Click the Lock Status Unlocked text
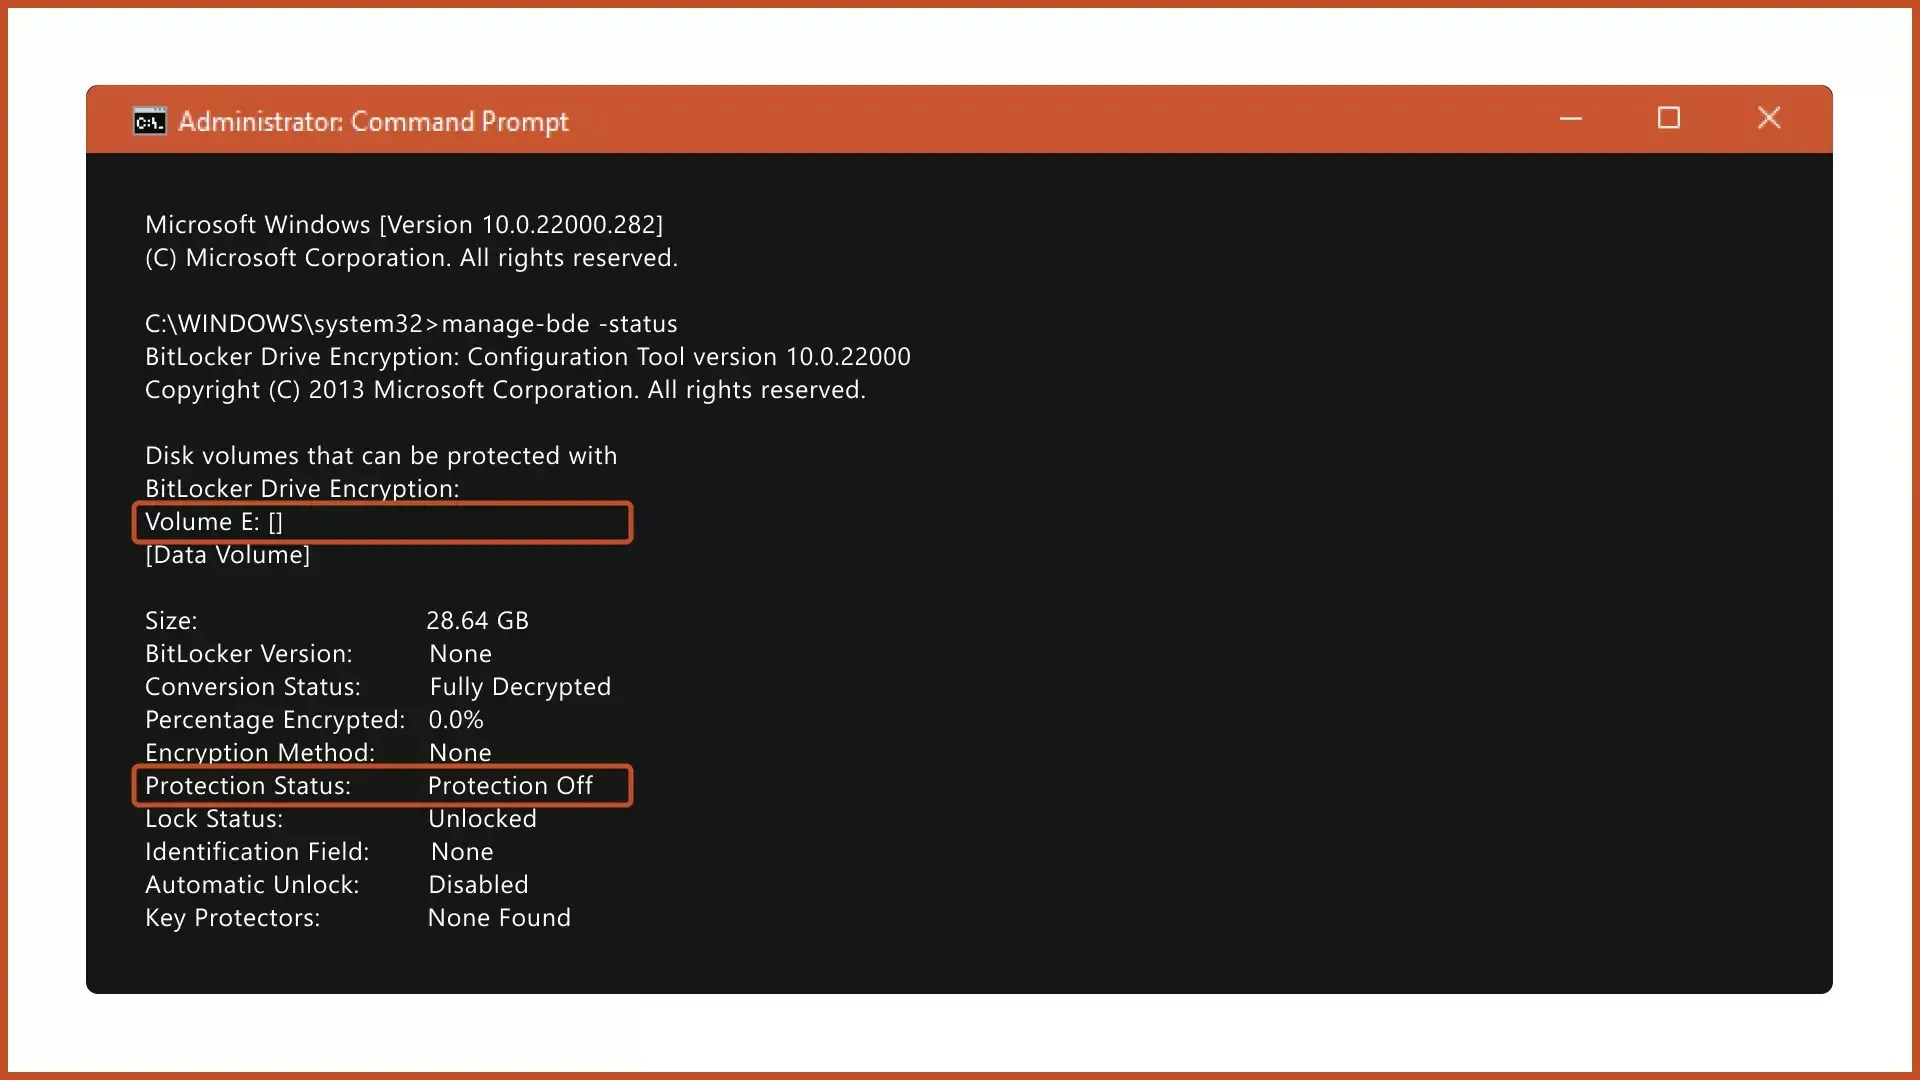The height and width of the screenshot is (1080, 1920). click(x=482, y=818)
